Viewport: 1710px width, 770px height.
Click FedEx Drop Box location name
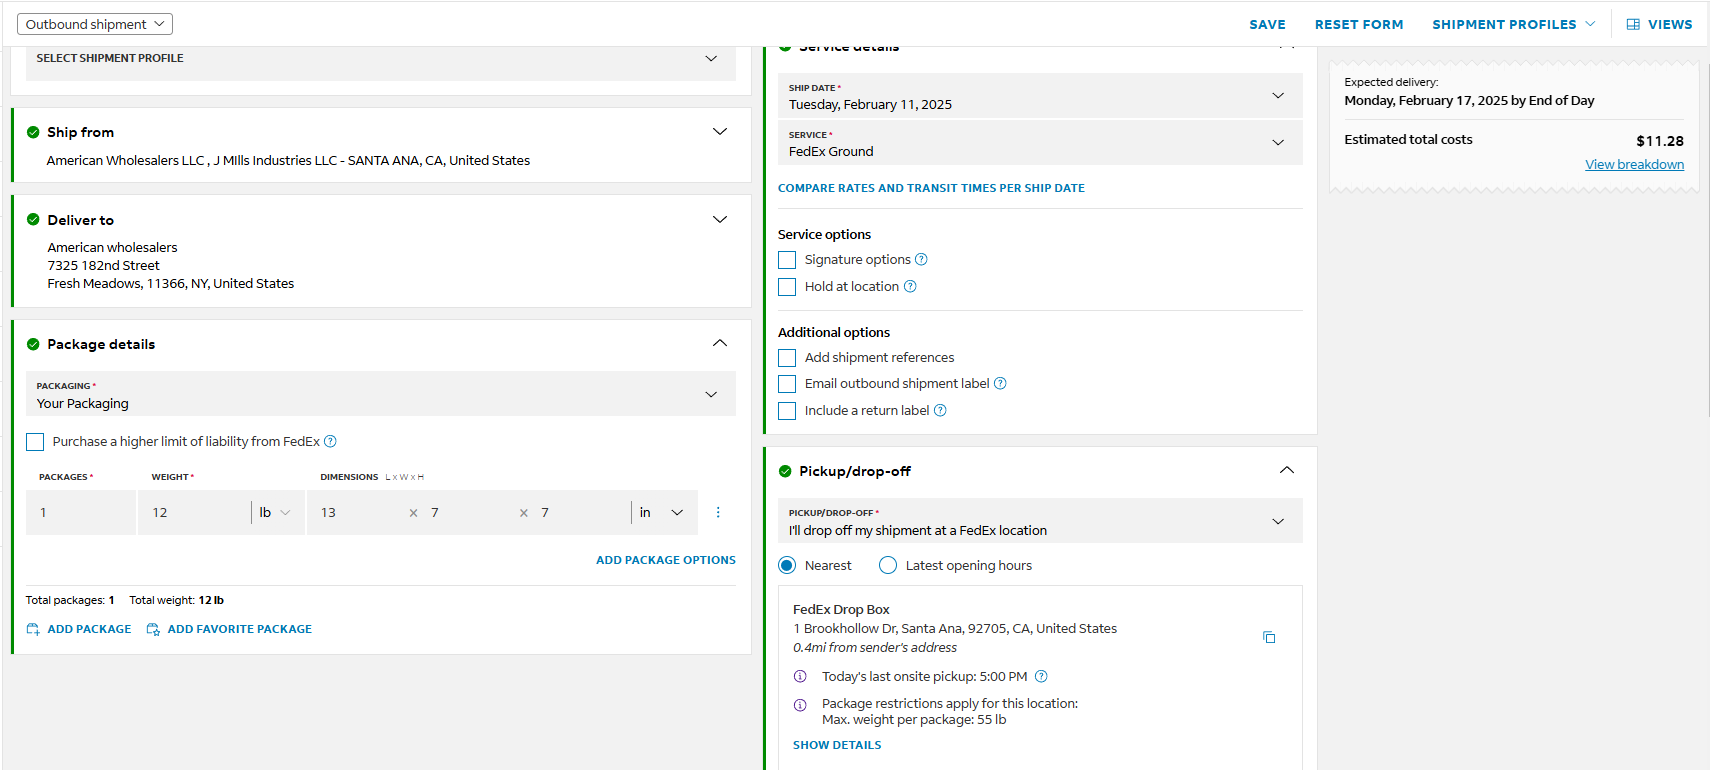click(841, 609)
